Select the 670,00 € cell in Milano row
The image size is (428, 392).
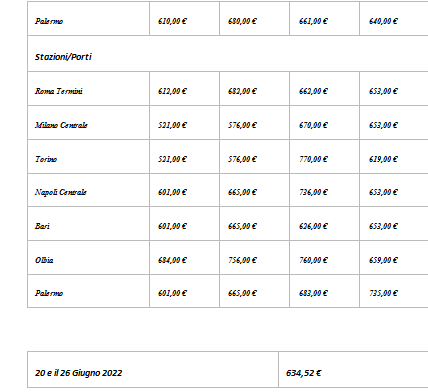pyautogui.click(x=313, y=125)
